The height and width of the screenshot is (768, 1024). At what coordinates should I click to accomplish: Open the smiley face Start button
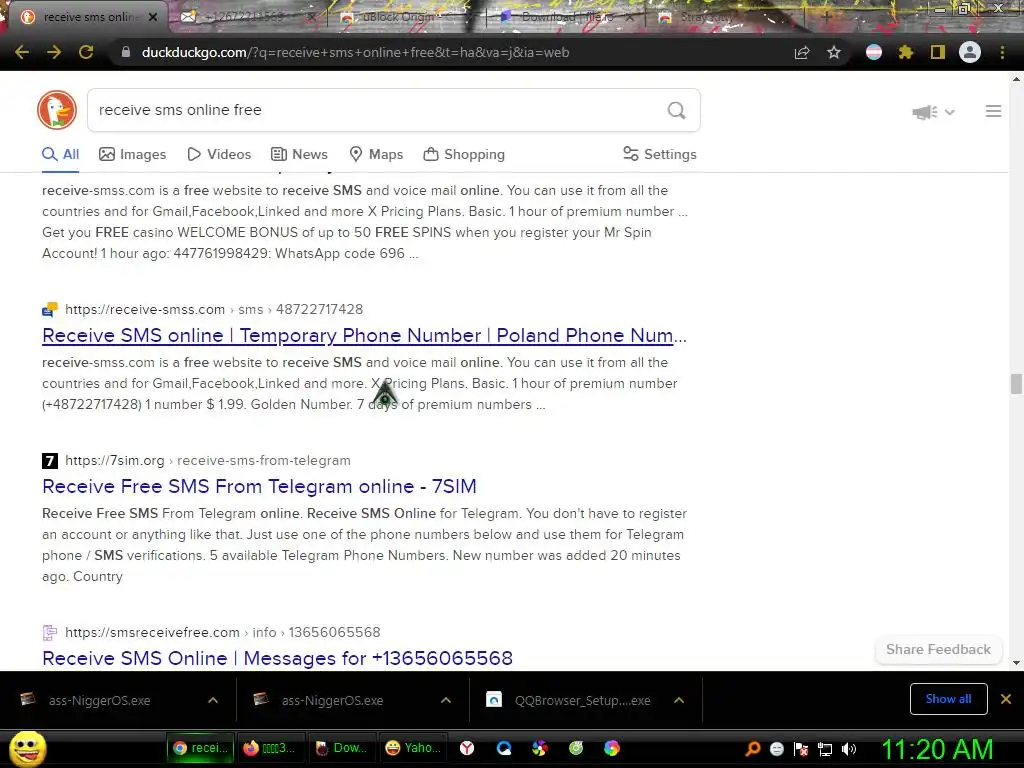click(27, 748)
